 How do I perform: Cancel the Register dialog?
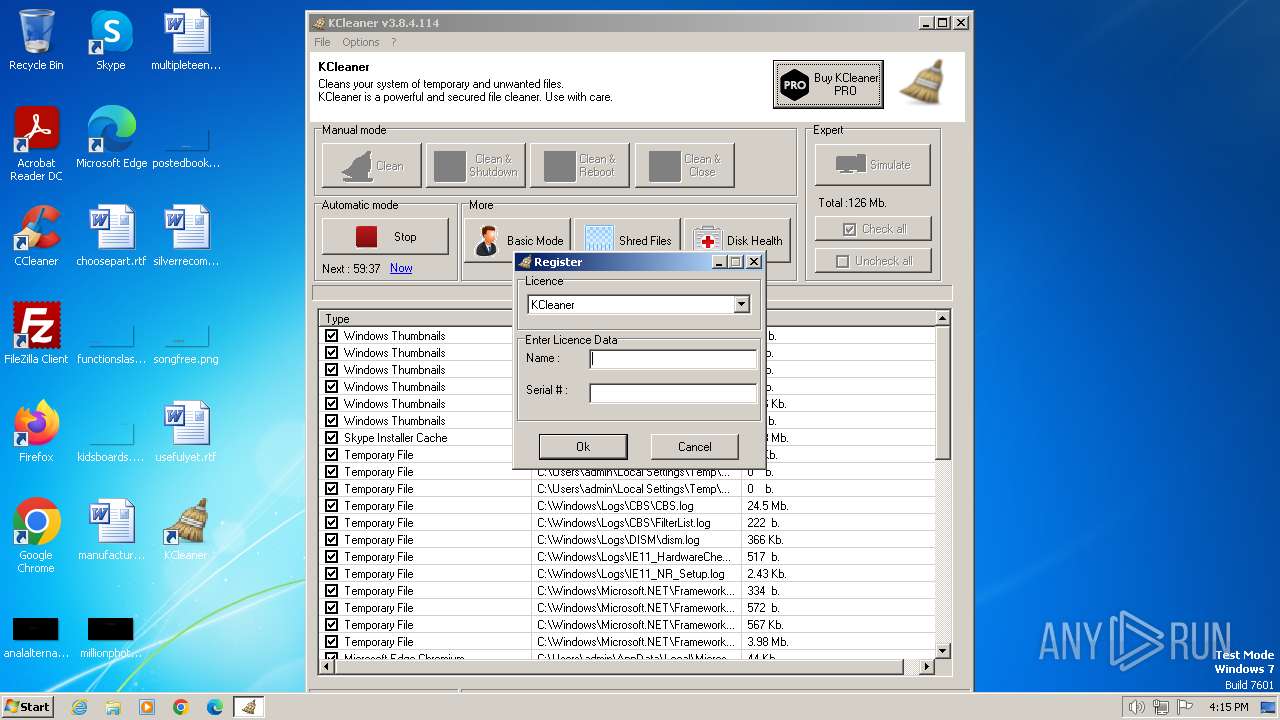tap(694, 447)
